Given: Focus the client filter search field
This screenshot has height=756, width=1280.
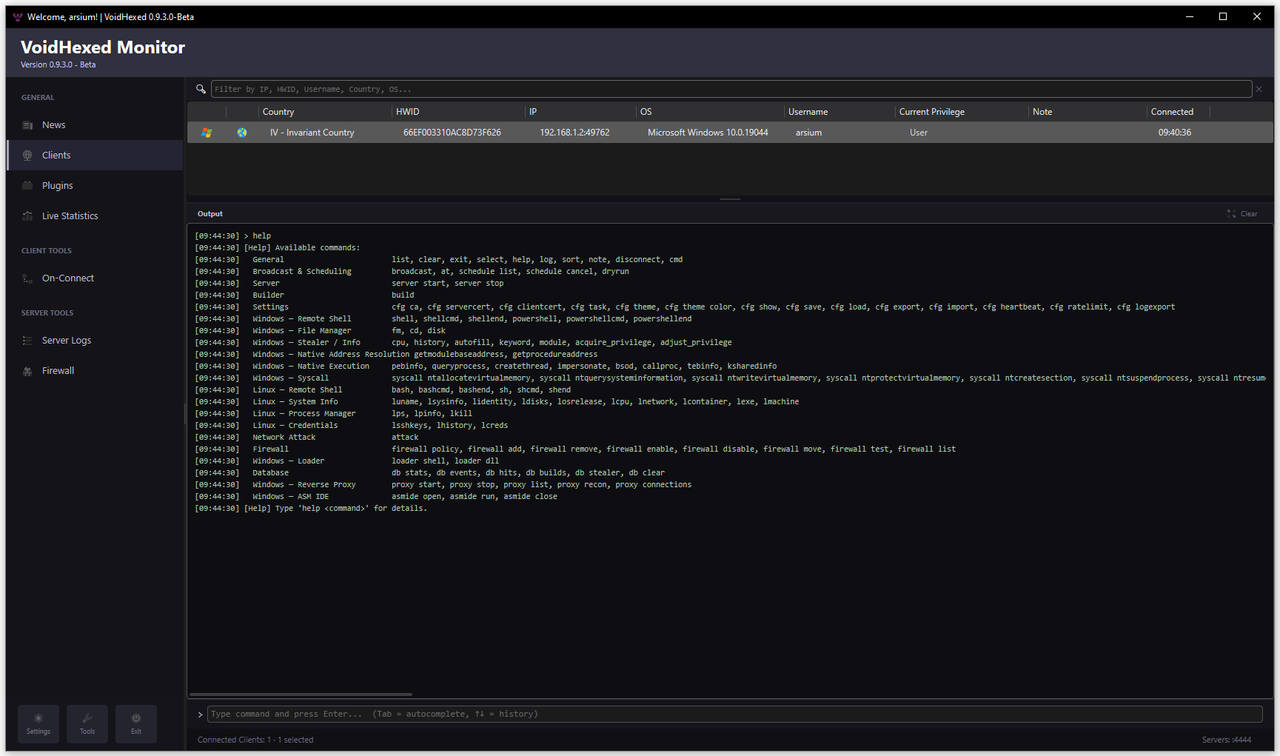Looking at the screenshot, I should tap(730, 89).
